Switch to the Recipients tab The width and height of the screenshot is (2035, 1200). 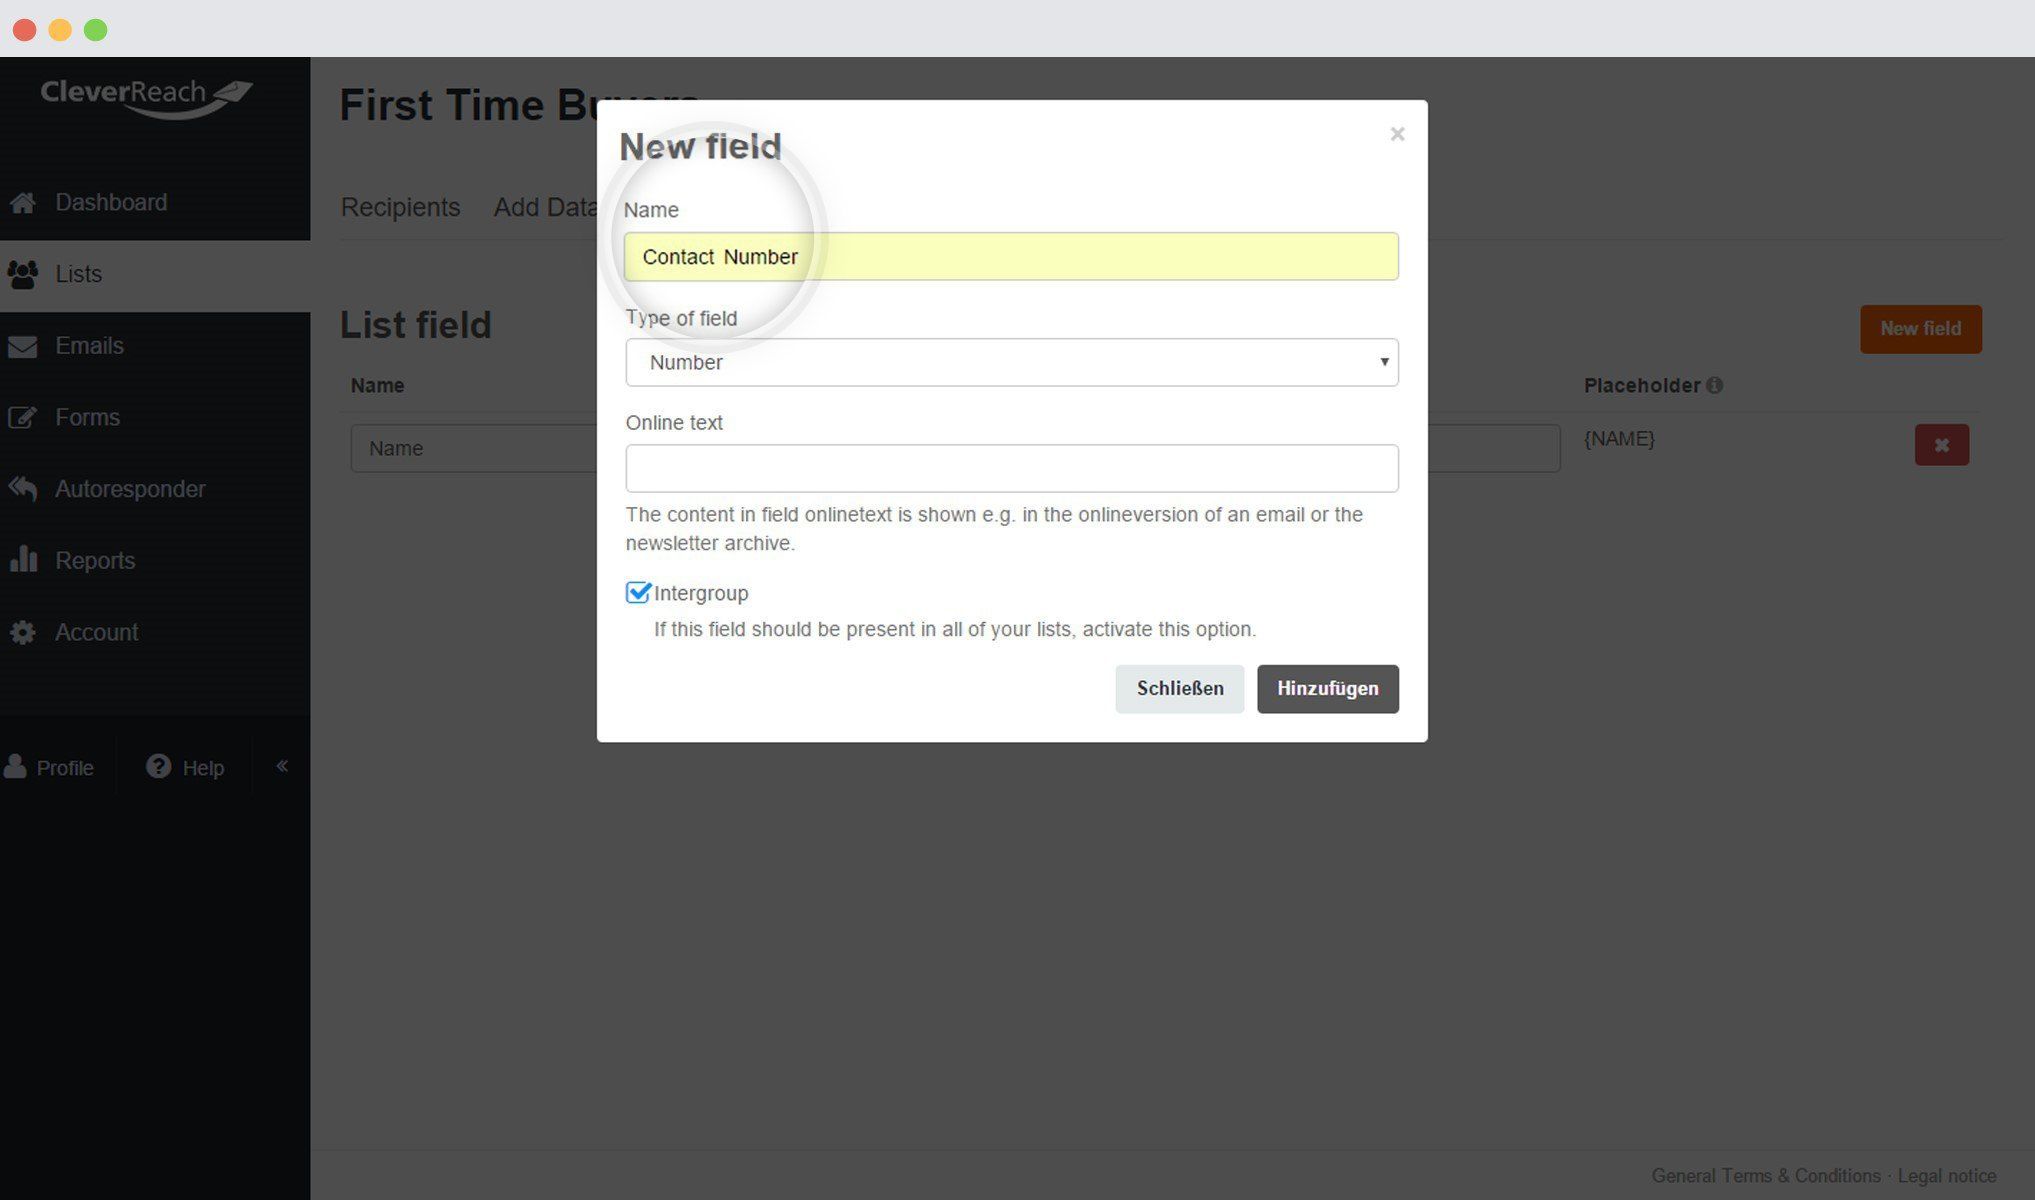[400, 207]
